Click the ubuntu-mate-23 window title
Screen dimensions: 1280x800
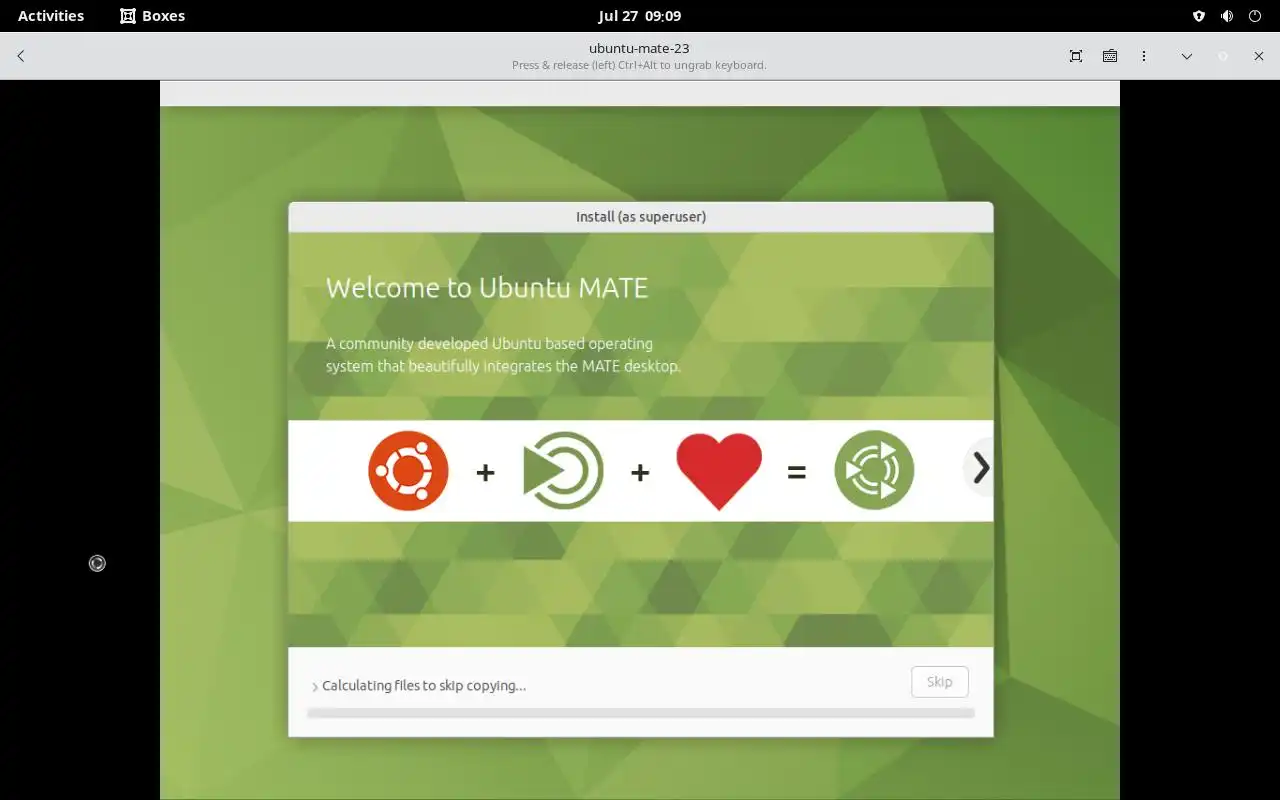point(639,48)
